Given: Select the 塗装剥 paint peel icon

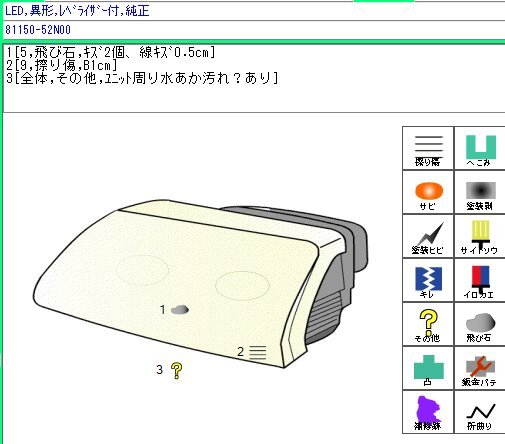Looking at the screenshot, I should [480, 192].
